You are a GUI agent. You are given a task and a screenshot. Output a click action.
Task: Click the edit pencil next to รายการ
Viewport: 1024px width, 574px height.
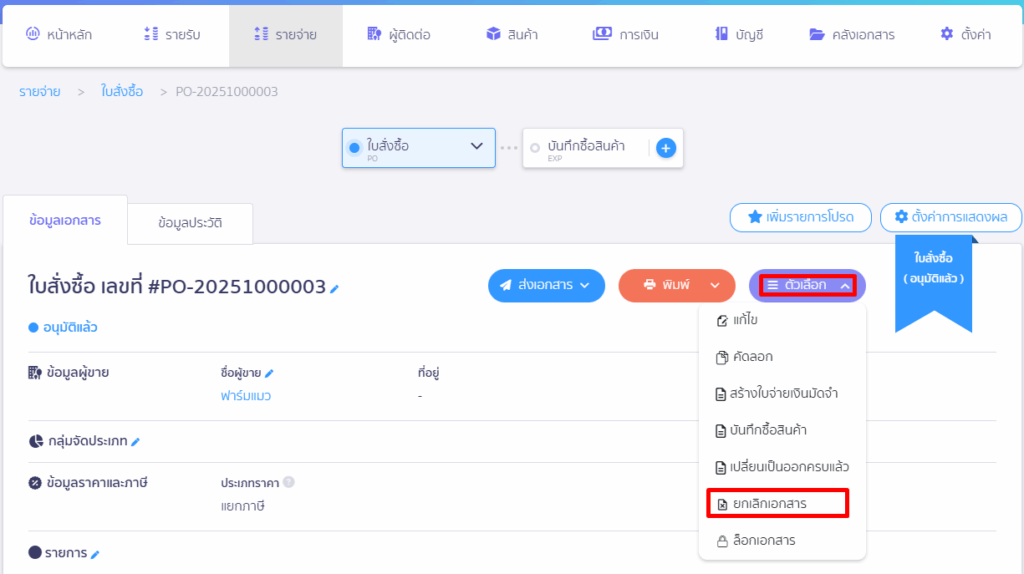pos(96,554)
